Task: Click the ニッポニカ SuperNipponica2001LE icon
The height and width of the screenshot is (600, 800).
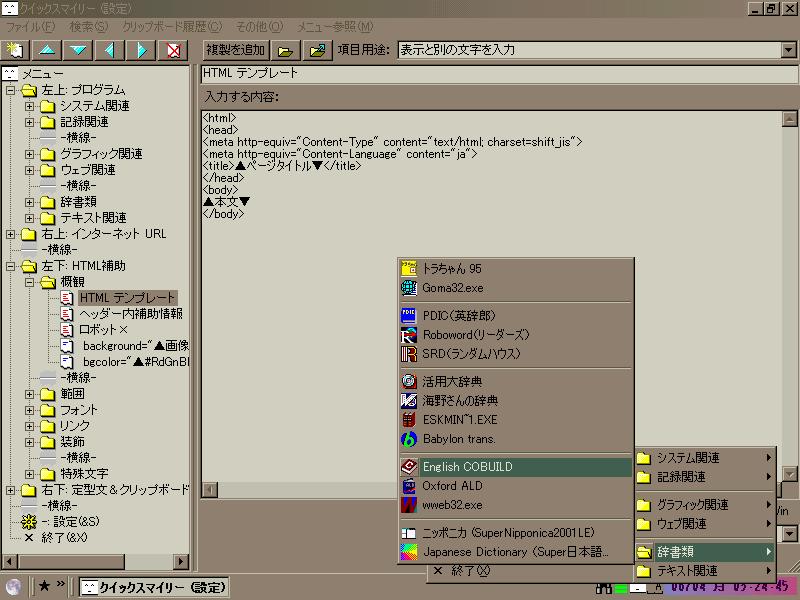Action: pyautogui.click(x=409, y=533)
